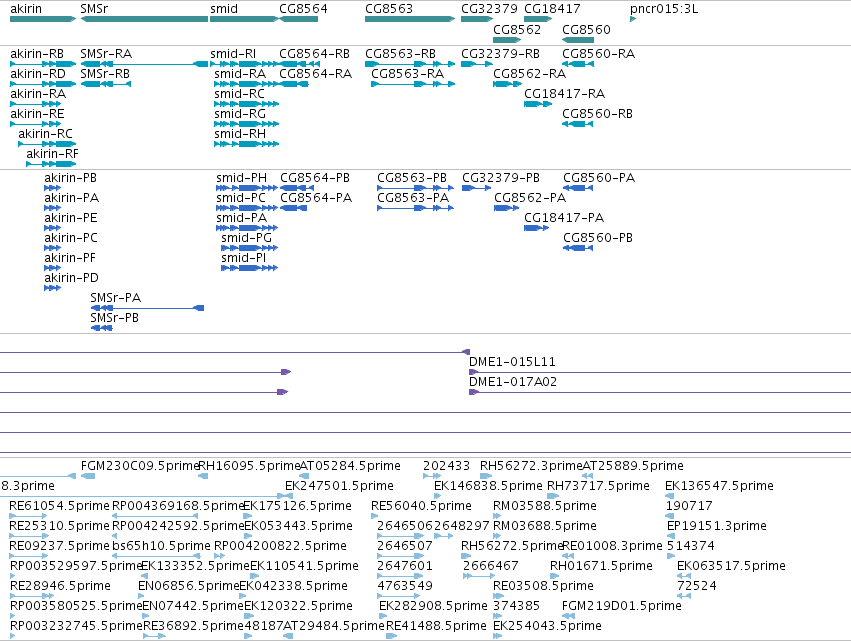851x641 pixels.
Task: Open the smid gene feature
Action: pos(244,19)
